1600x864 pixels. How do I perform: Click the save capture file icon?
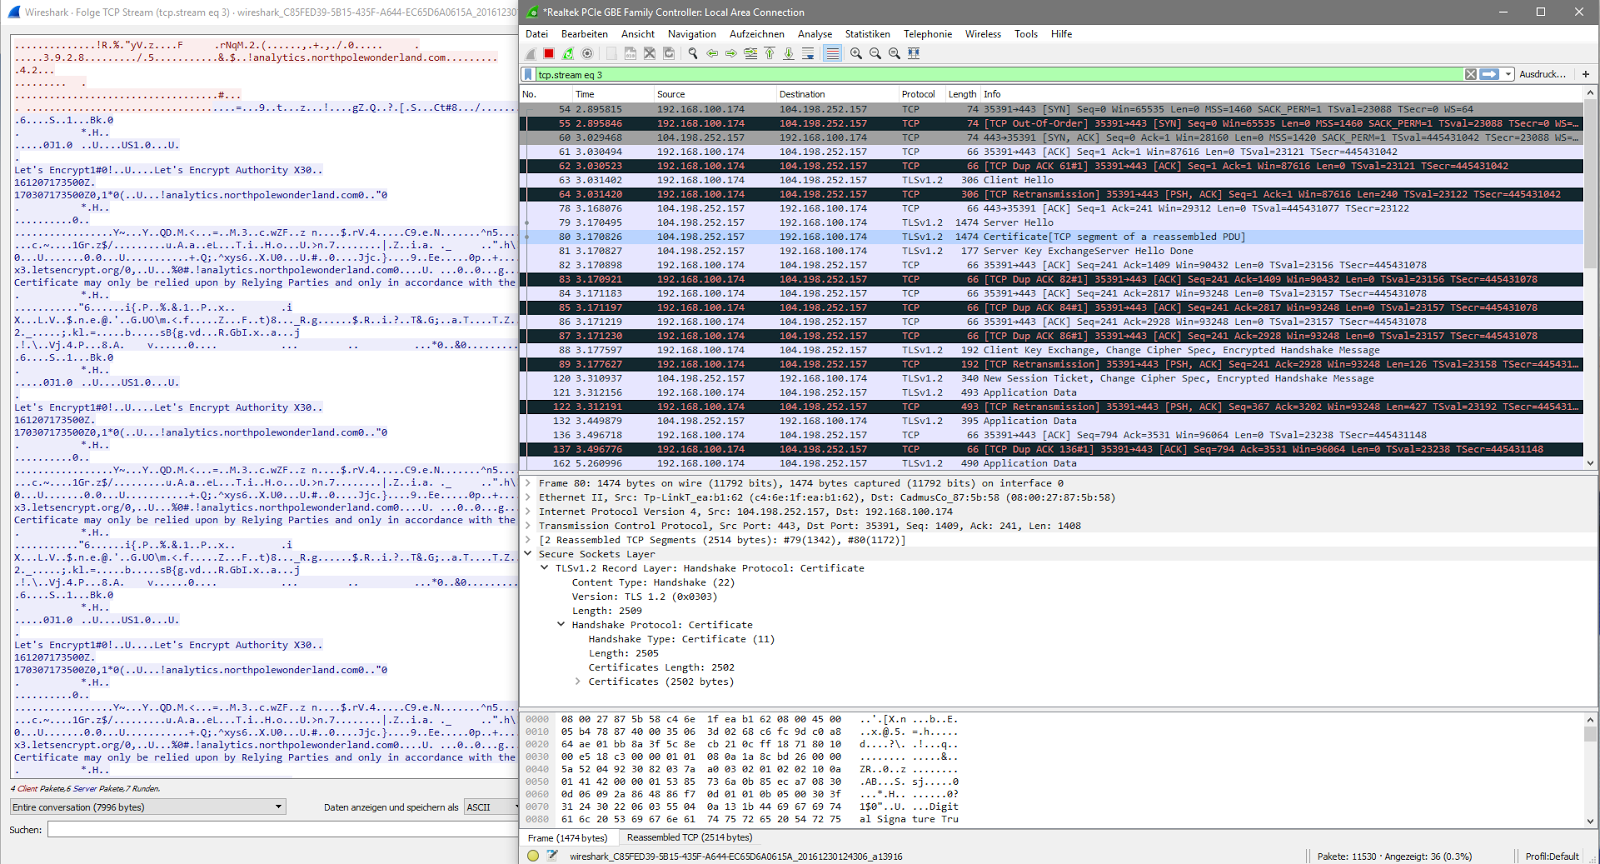pos(630,54)
